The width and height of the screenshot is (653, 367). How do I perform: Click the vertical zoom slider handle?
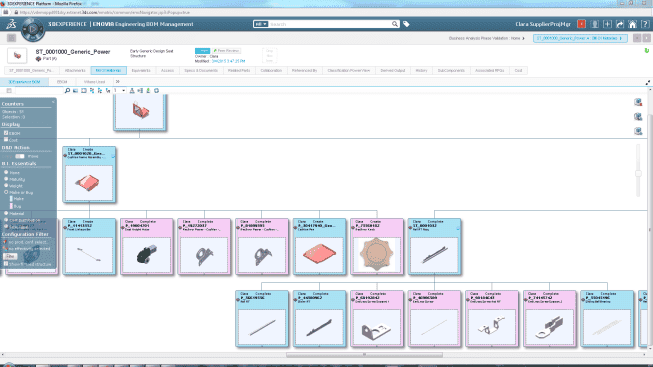[638, 173]
